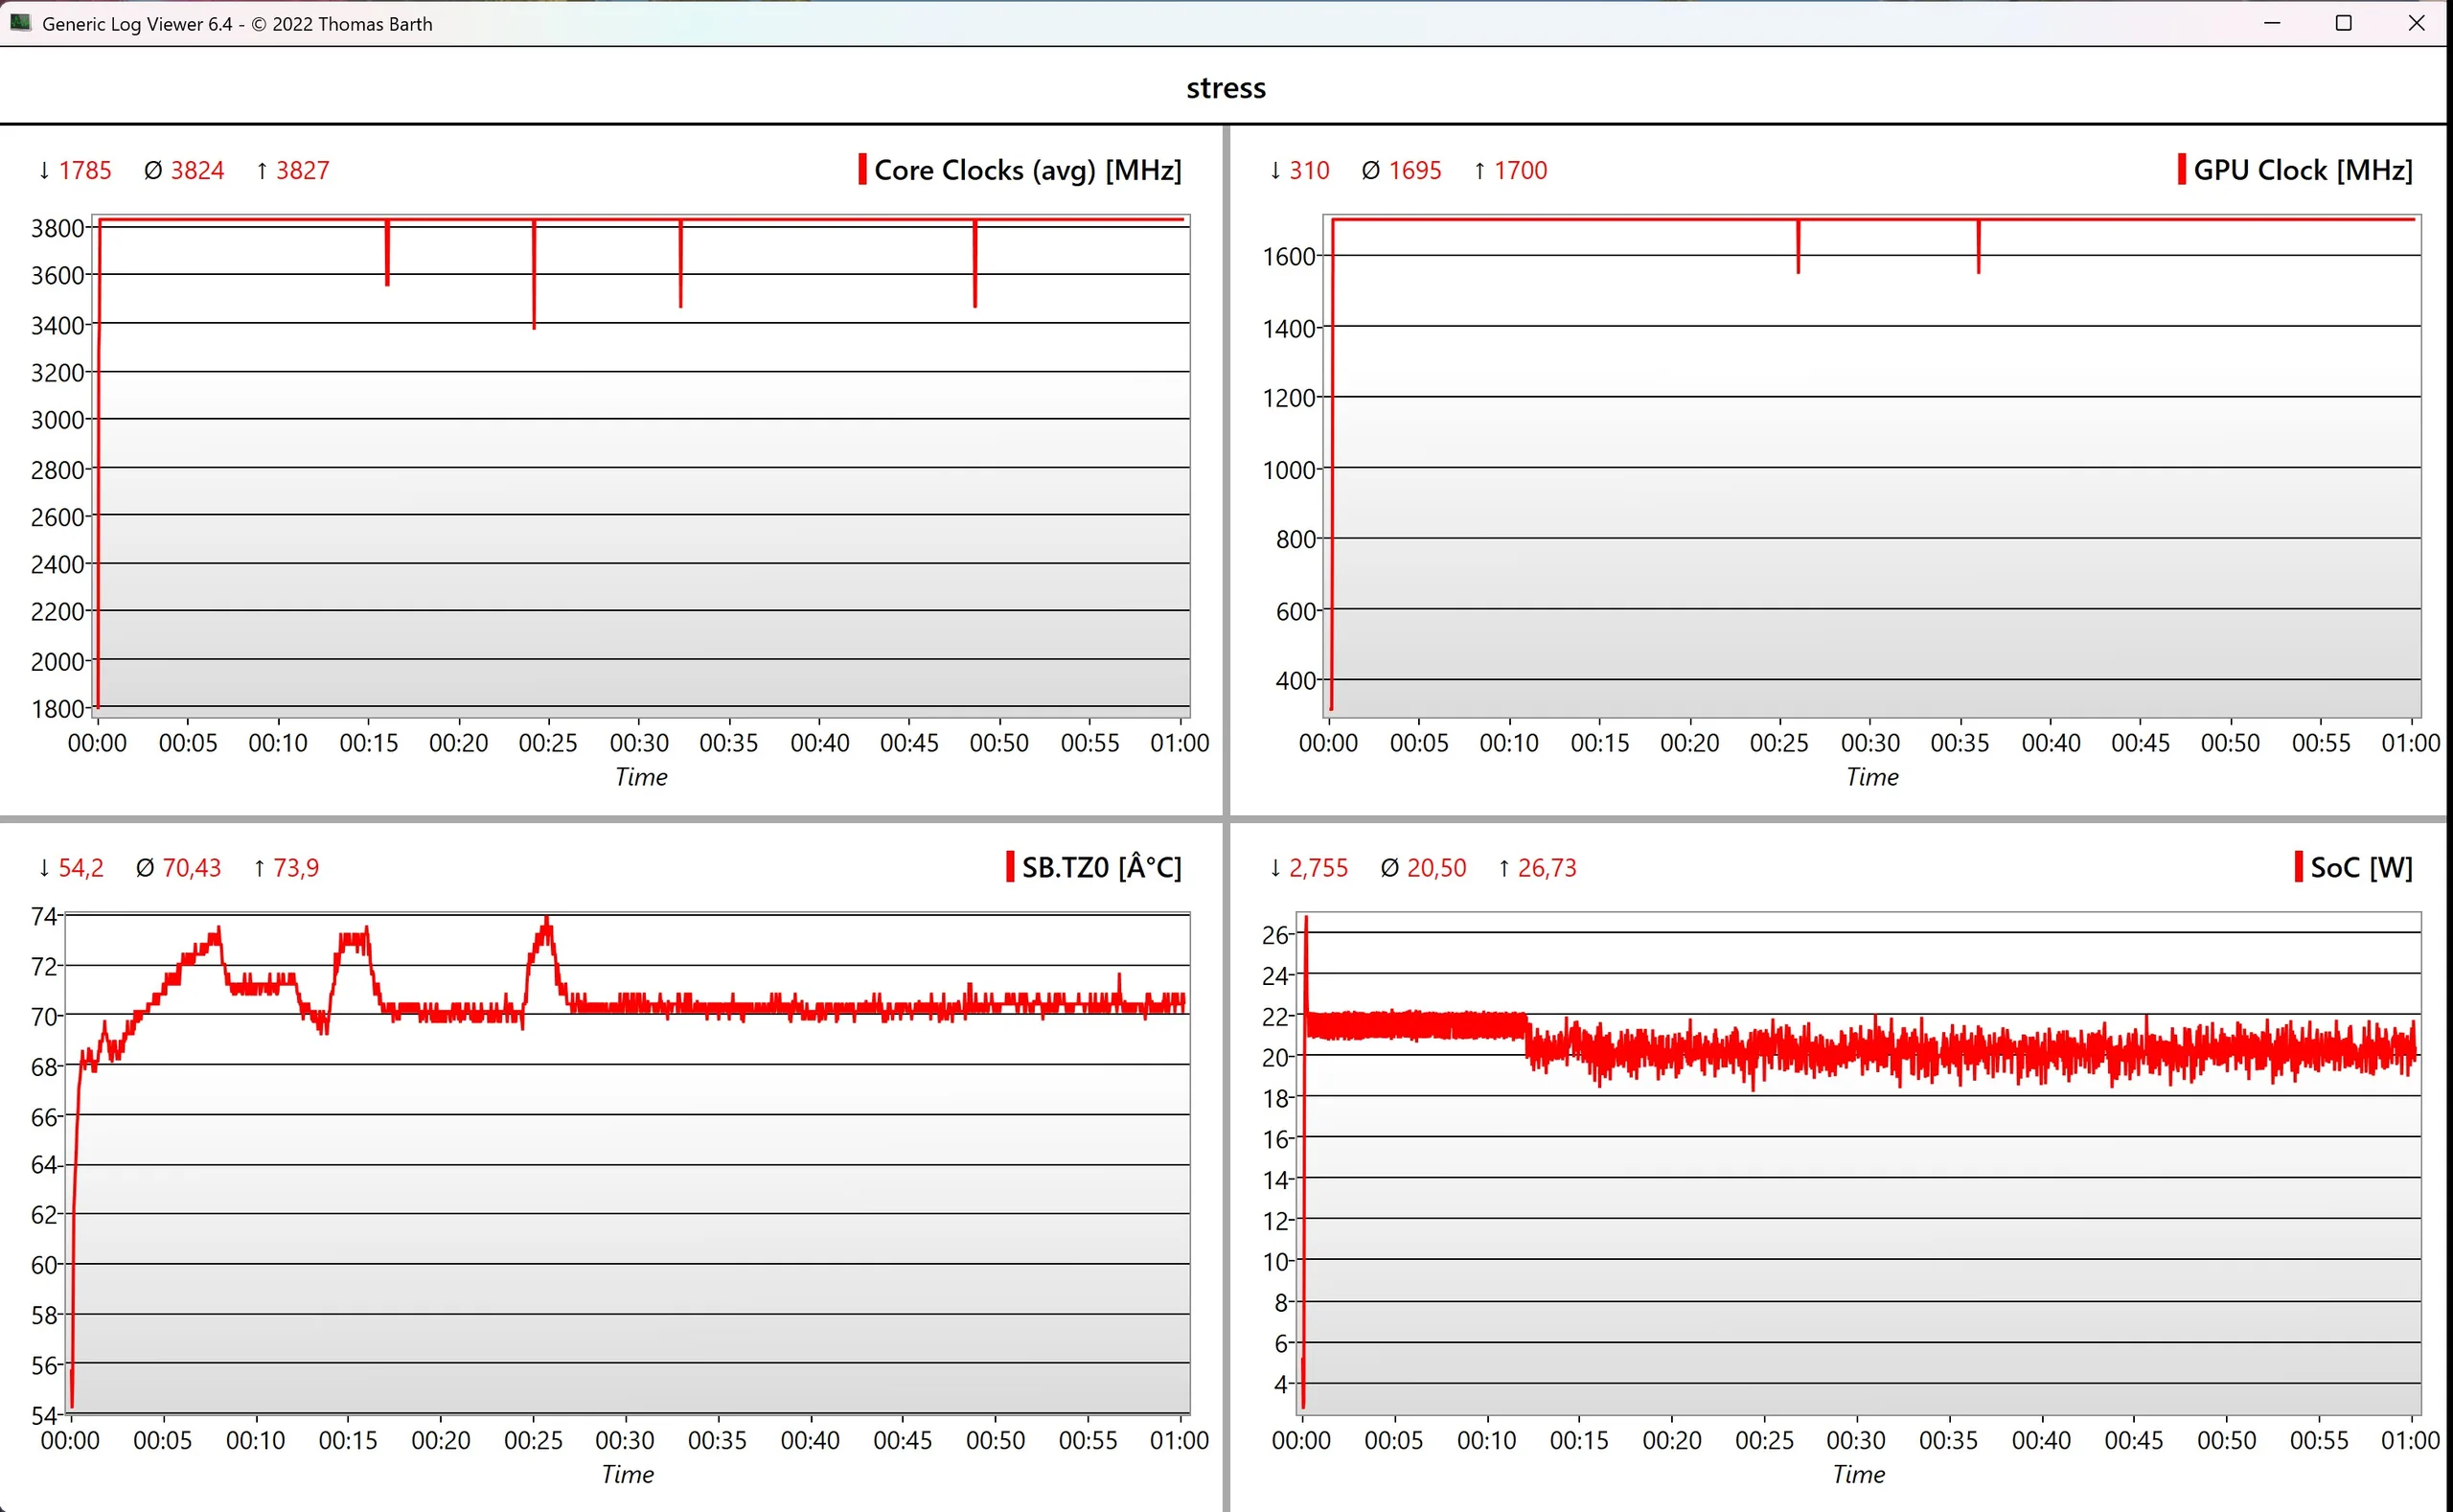Click the Time axis label under SB.TZ0 chart
This screenshot has height=1512, width=2453.
pos(627,1474)
